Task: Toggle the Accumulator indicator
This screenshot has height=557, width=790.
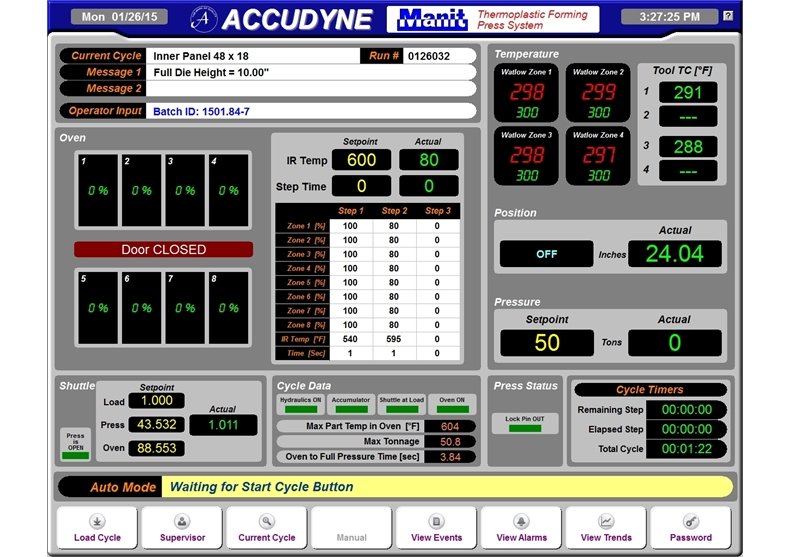Action: click(x=350, y=404)
